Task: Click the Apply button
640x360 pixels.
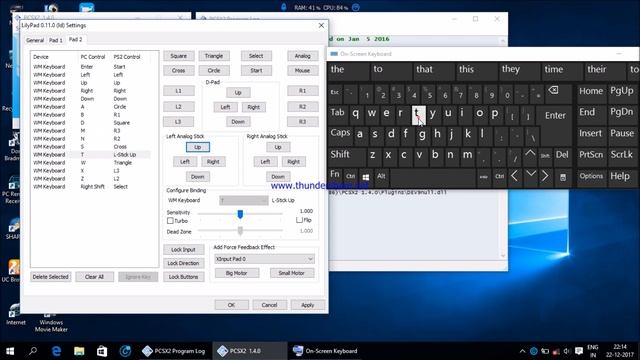Action: [x=307, y=305]
